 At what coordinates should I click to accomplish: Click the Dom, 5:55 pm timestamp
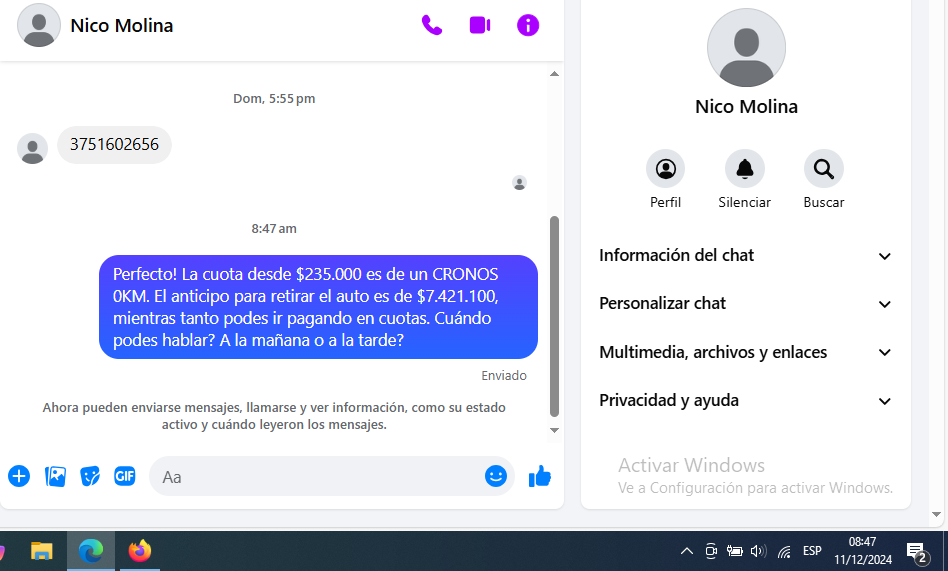274,99
